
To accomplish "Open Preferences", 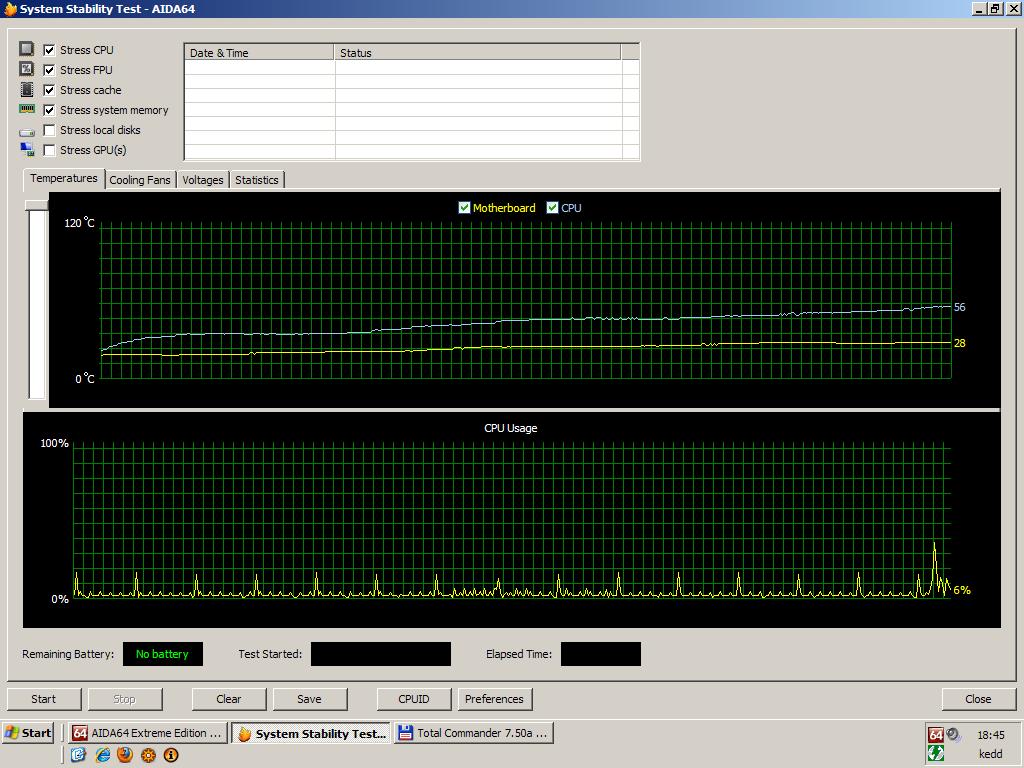I will tap(494, 699).
